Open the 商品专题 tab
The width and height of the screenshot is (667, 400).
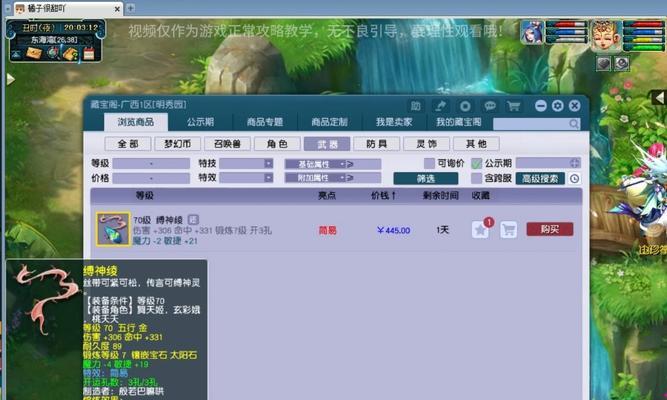(x=265, y=122)
